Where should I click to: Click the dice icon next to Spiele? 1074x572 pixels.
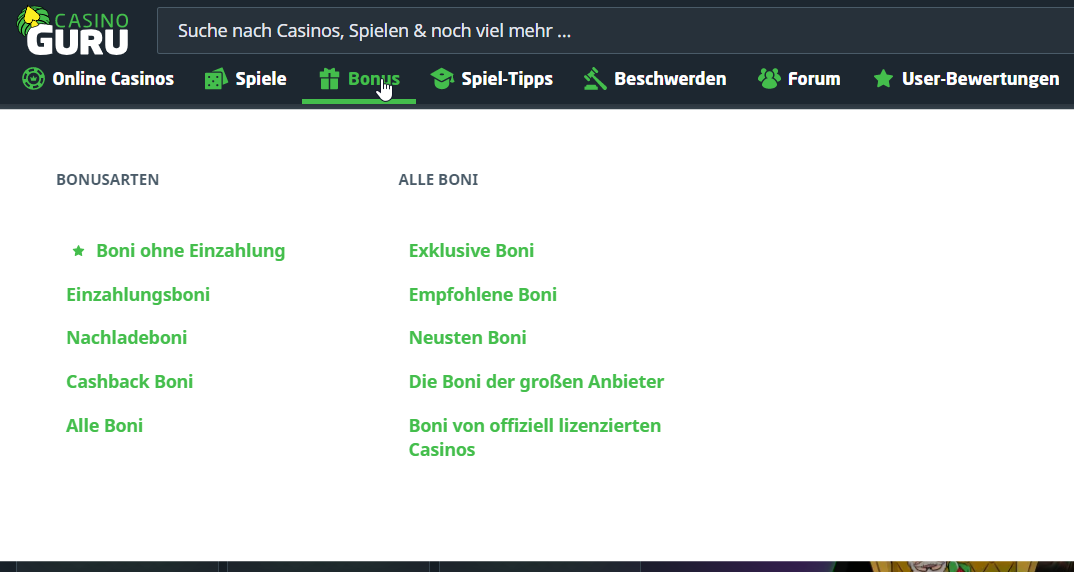click(x=215, y=79)
